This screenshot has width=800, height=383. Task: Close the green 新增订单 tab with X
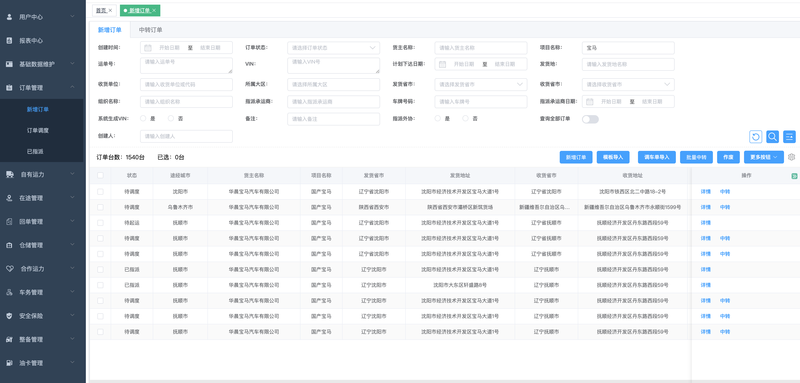(x=154, y=10)
